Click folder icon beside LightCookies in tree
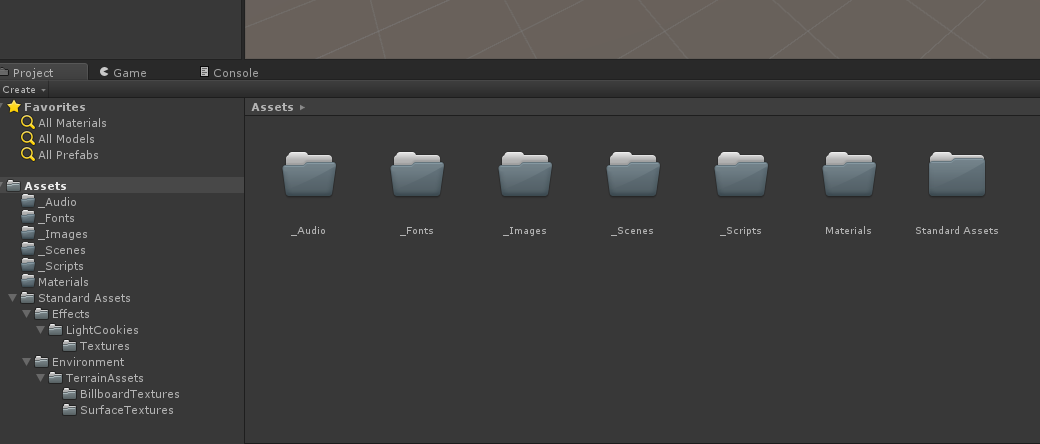The height and width of the screenshot is (444, 1040). [x=56, y=329]
